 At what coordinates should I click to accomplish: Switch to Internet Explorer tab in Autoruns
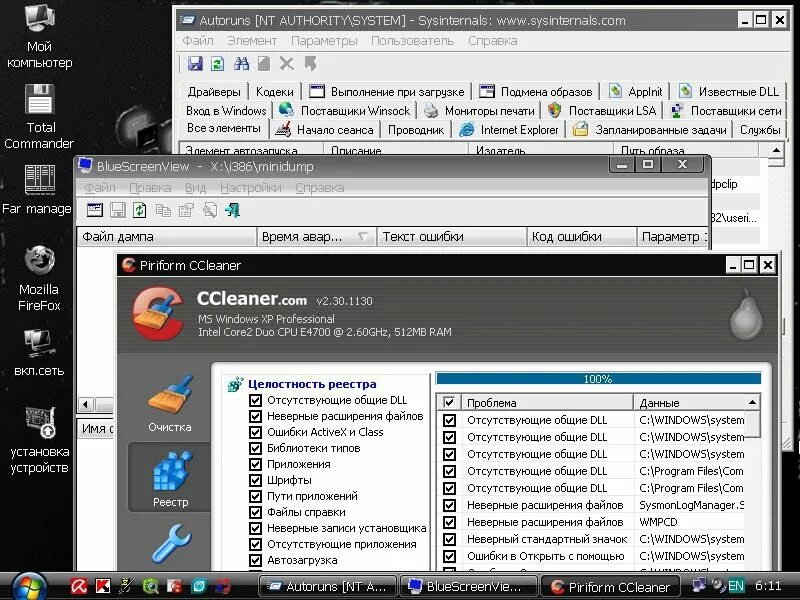coord(509,130)
